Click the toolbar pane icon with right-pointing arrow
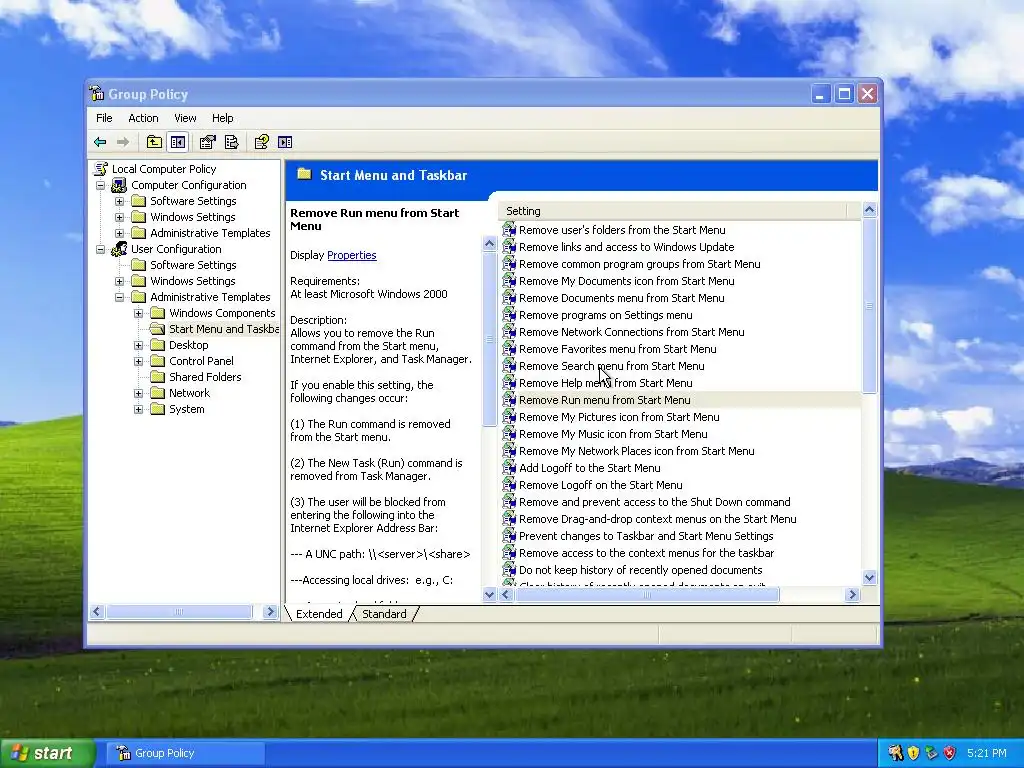Viewport: 1024px width, 768px height. 285,142
